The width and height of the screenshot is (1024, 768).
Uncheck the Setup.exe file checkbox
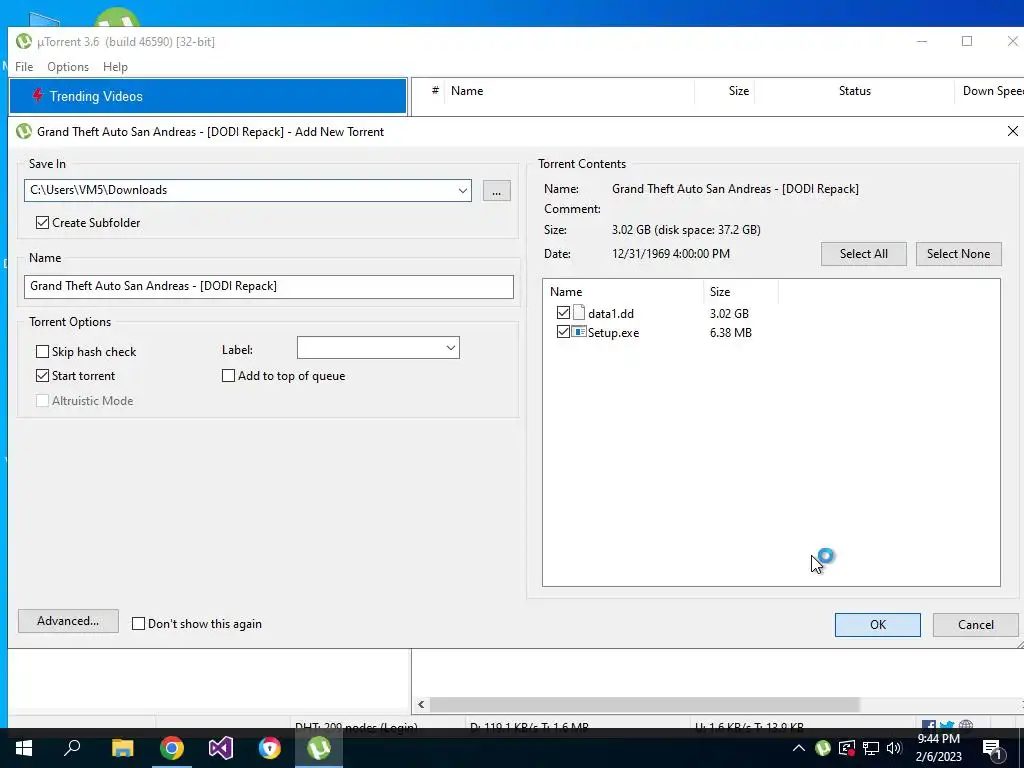[563, 332]
